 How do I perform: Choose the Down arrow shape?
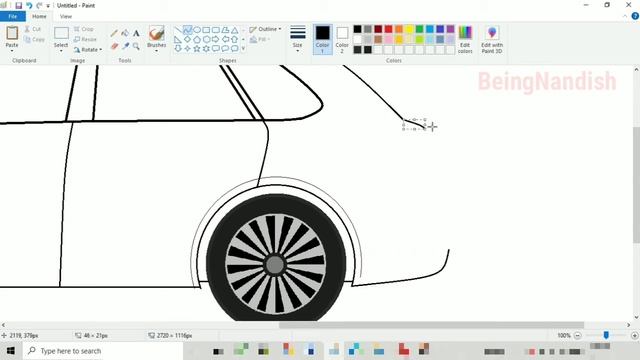click(x=178, y=49)
